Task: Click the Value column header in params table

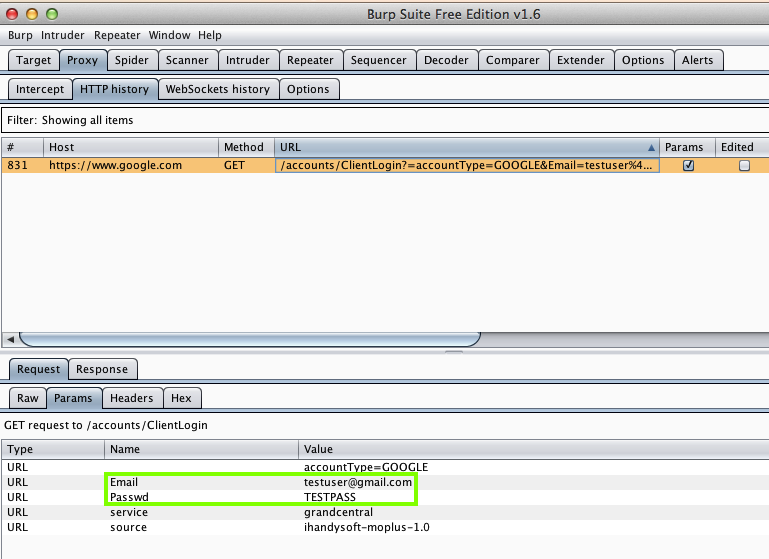Action: click(534, 449)
